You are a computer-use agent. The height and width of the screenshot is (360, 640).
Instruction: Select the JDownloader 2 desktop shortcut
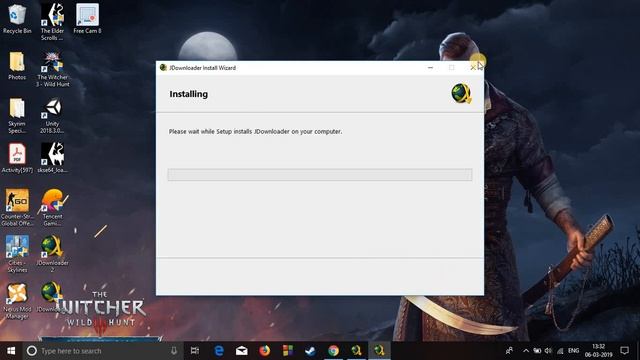pos(52,253)
